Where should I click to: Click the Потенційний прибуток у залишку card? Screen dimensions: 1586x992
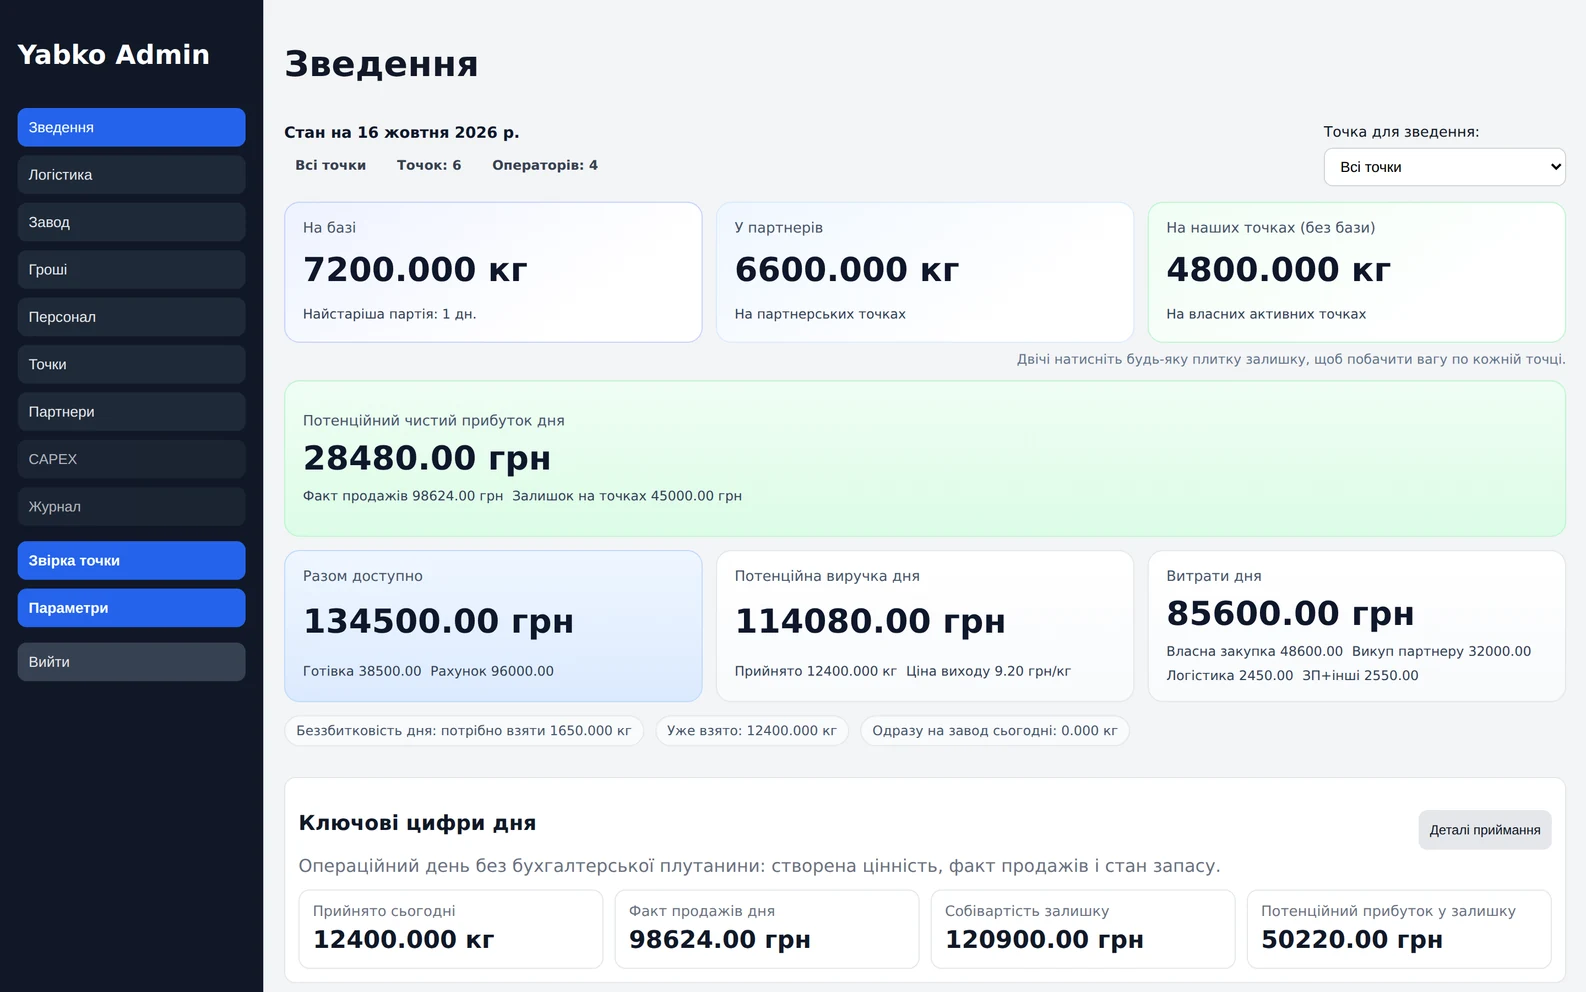coord(1399,929)
